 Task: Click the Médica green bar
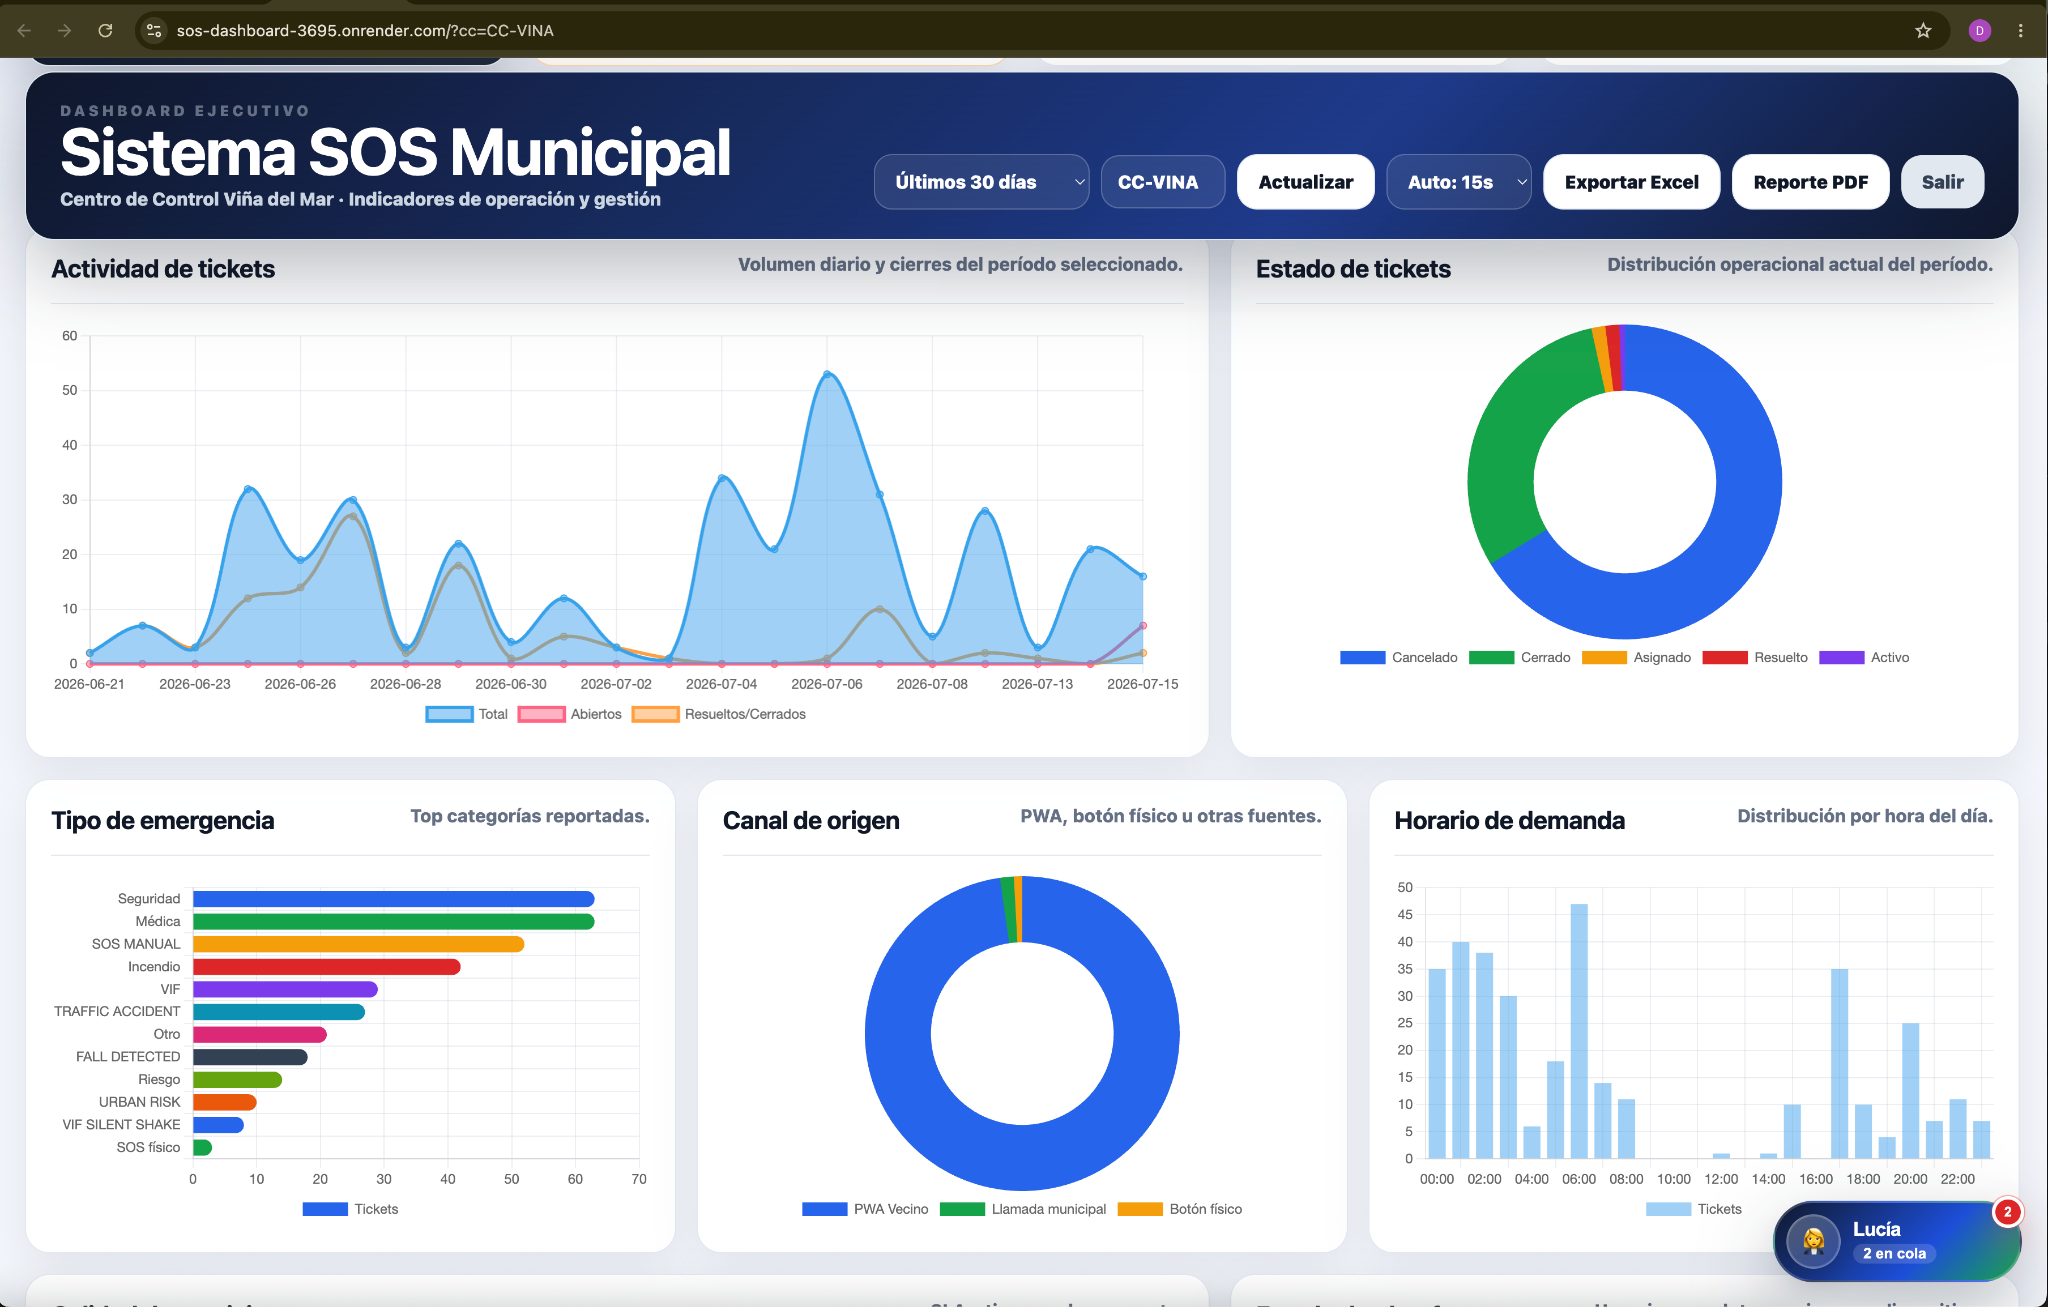coord(393,921)
